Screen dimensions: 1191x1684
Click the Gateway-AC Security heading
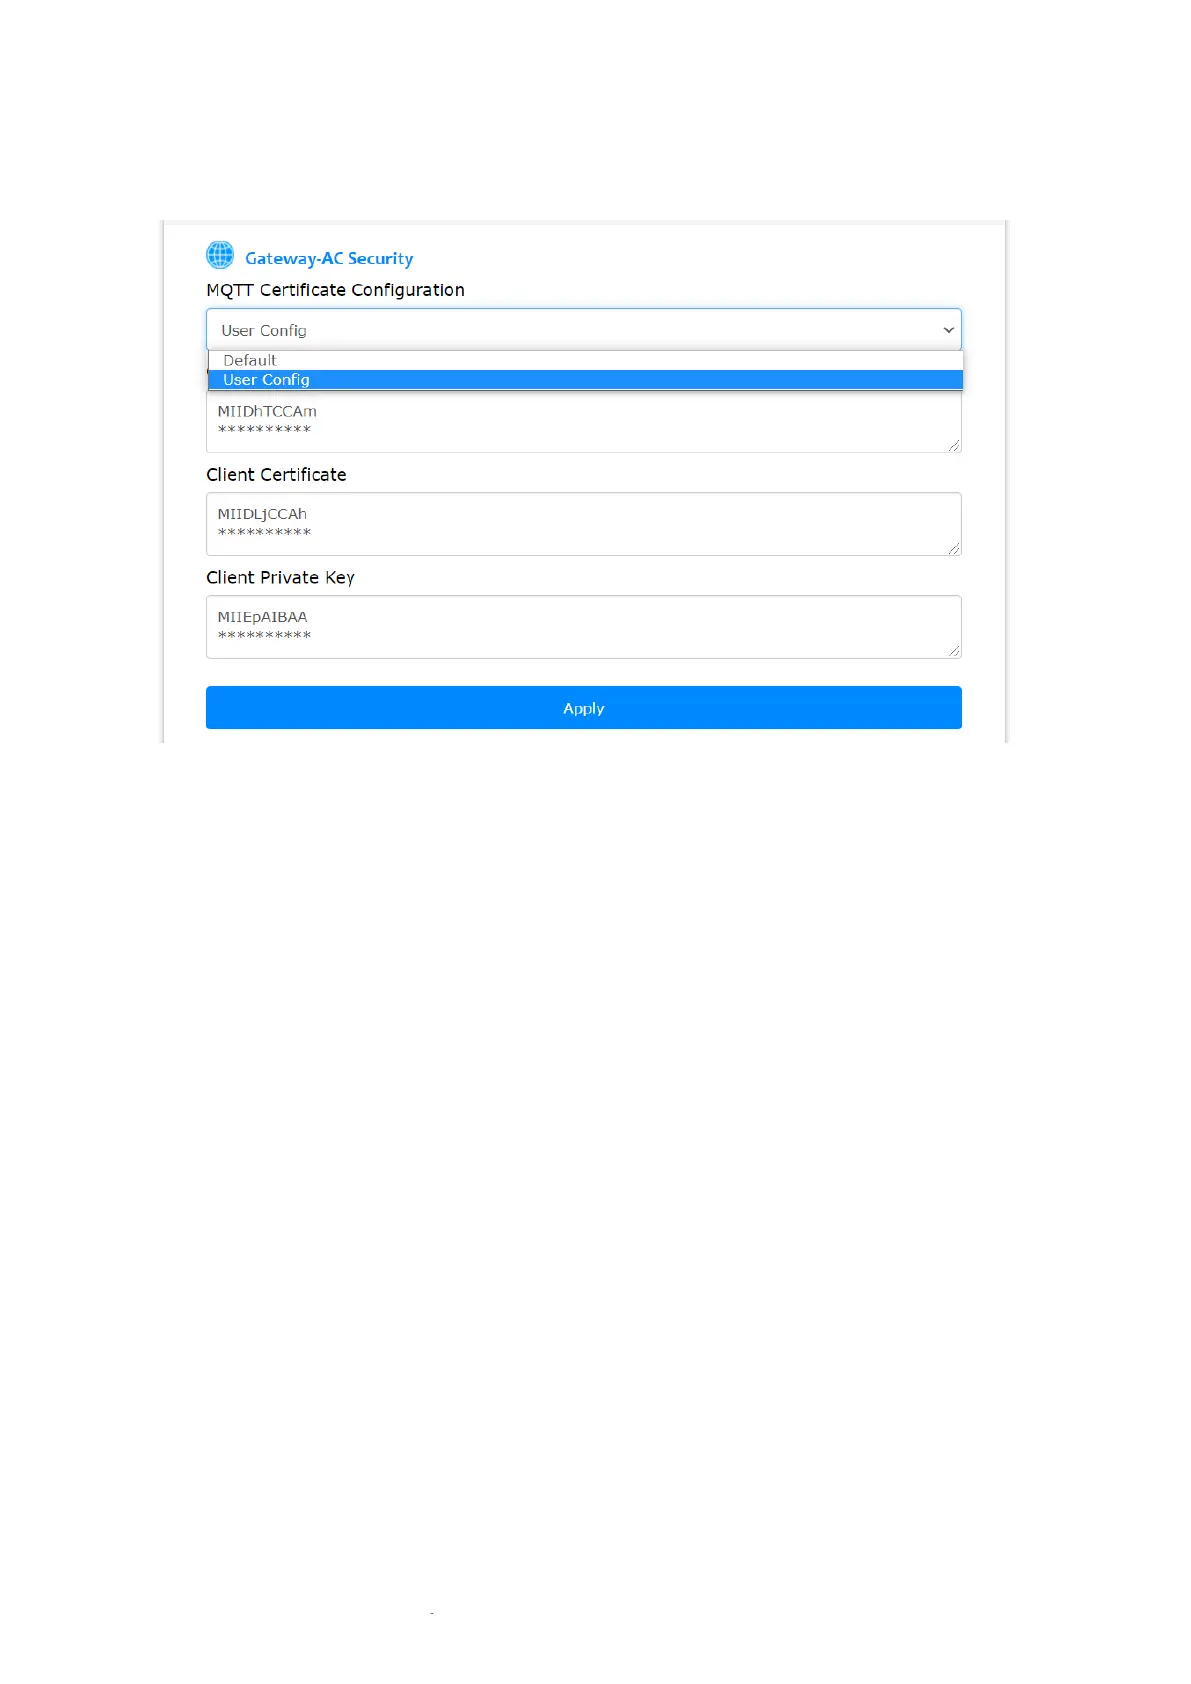pyautogui.click(x=329, y=258)
